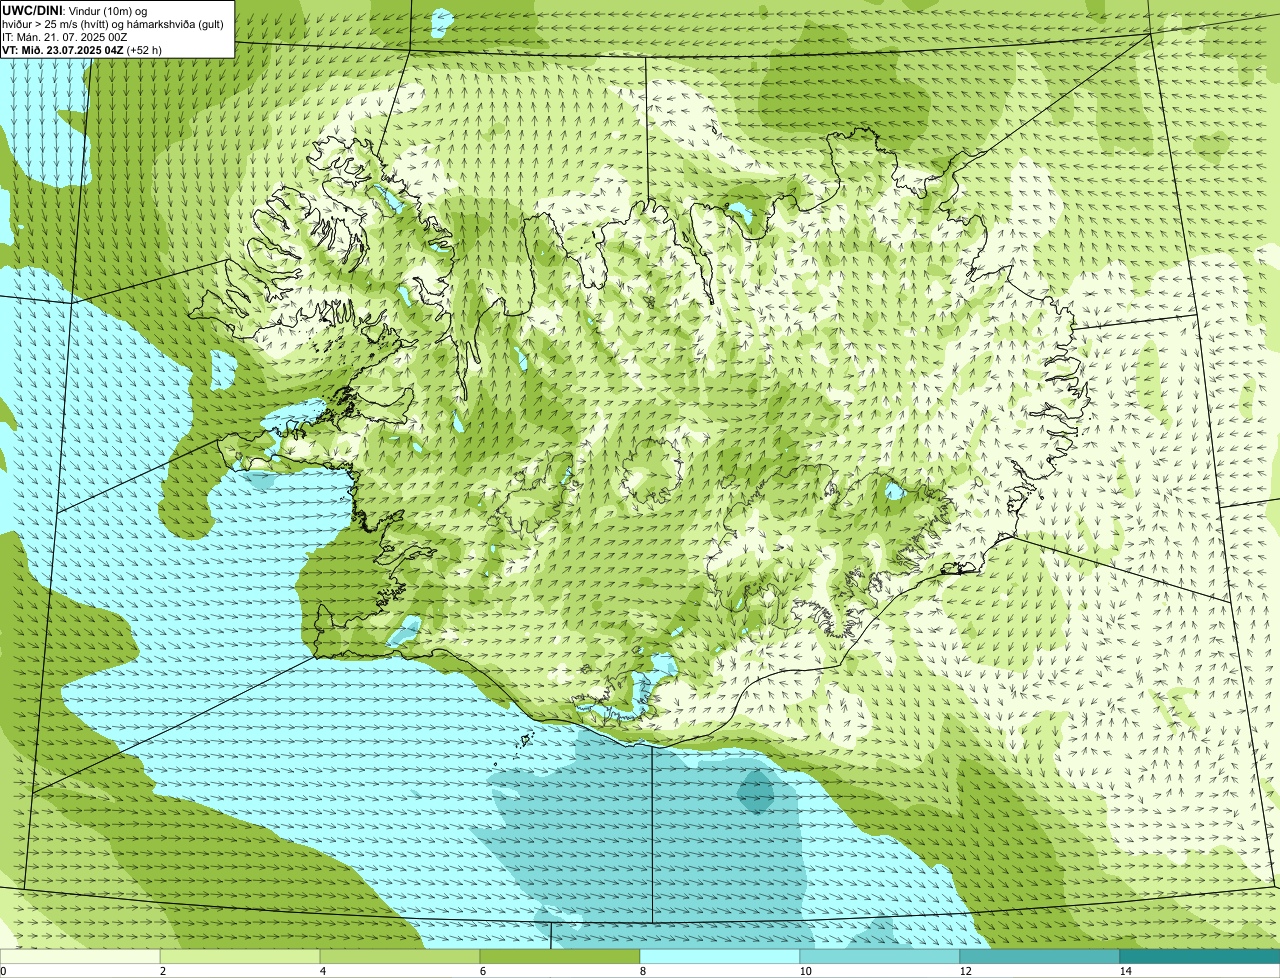Click the "8" scale label
Image resolution: width=1280 pixels, height=978 pixels.
(x=642, y=971)
